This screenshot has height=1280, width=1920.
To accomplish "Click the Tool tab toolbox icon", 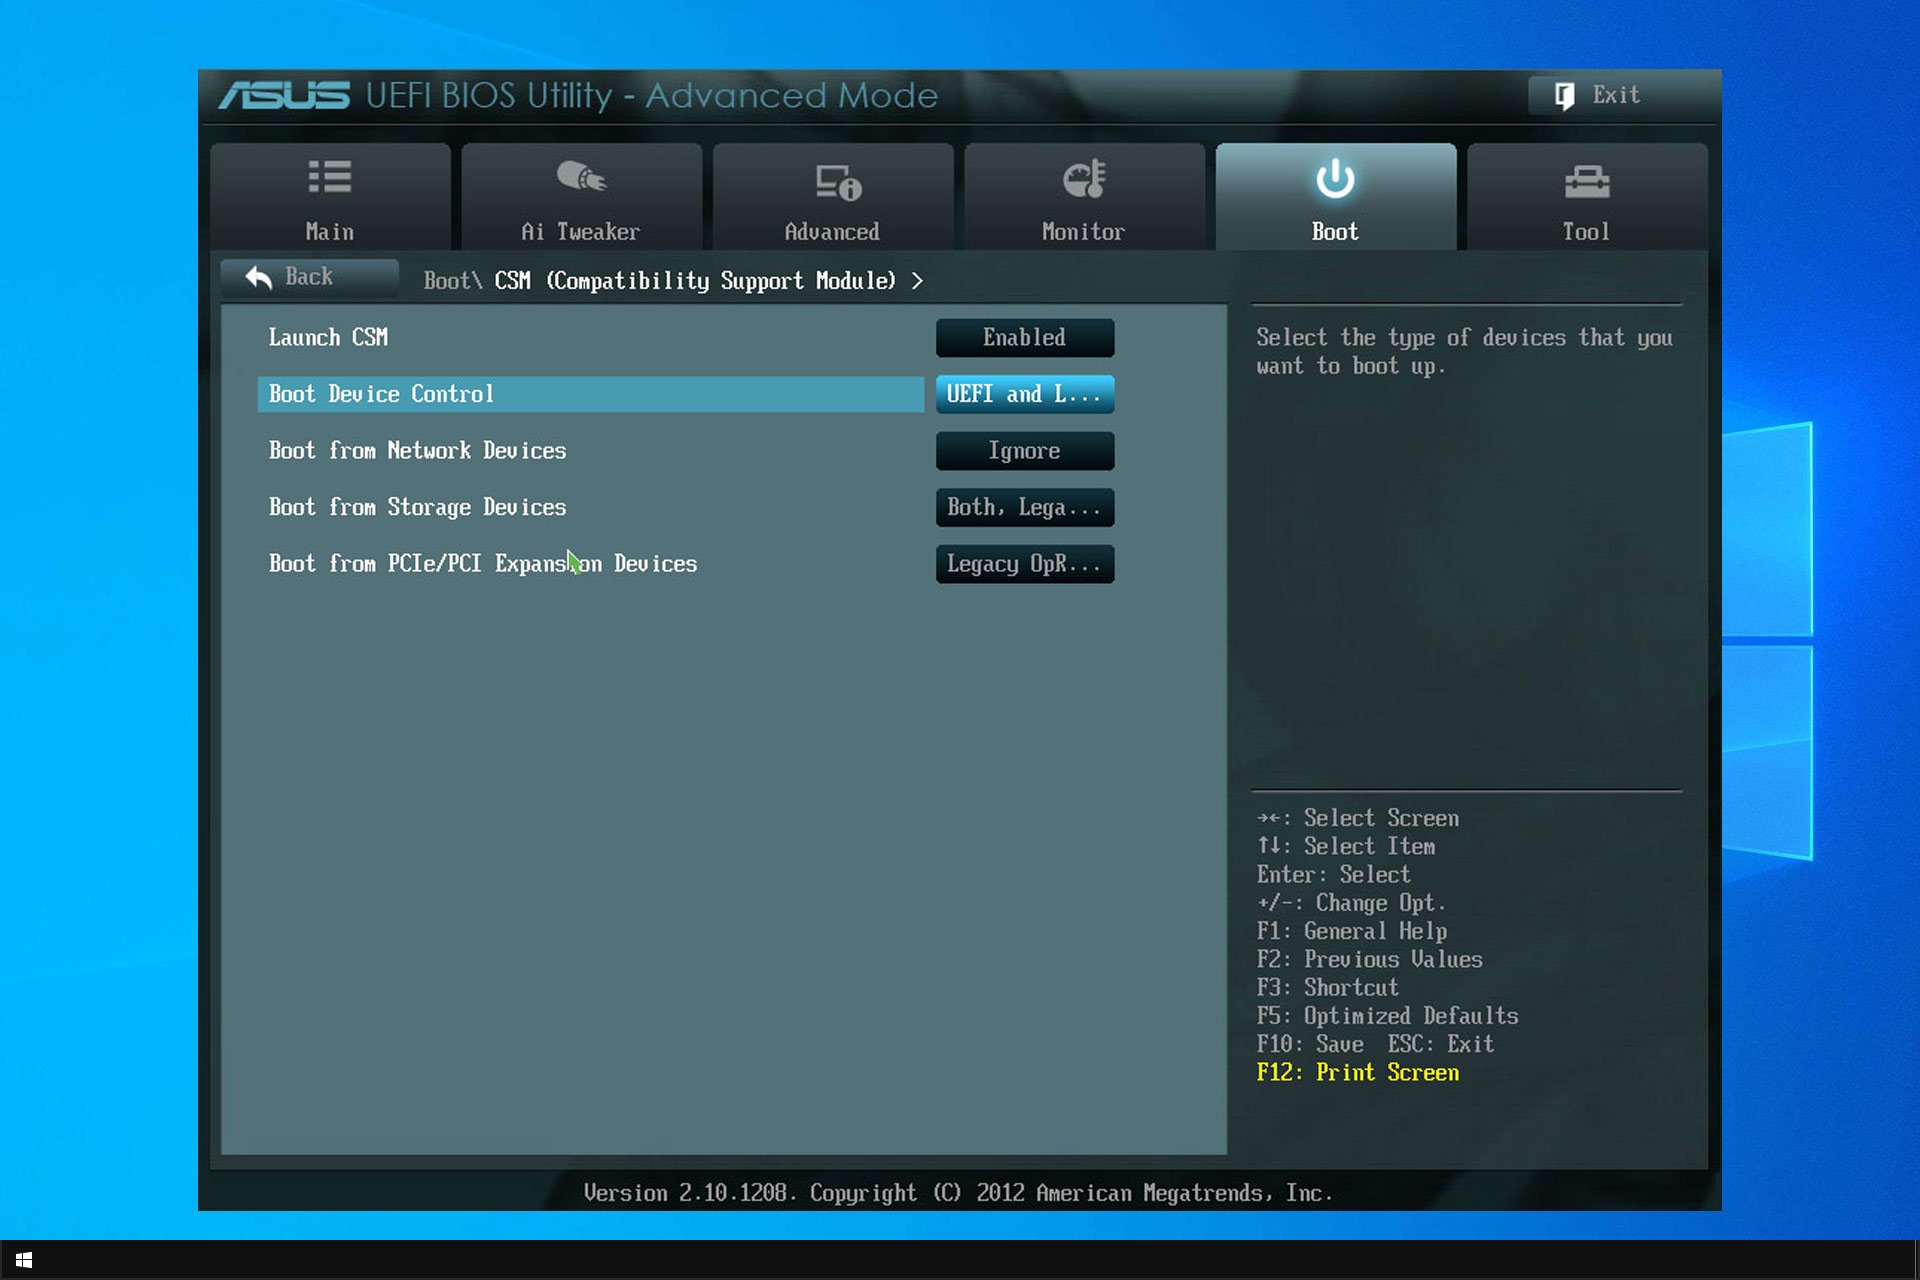I will click(x=1586, y=181).
